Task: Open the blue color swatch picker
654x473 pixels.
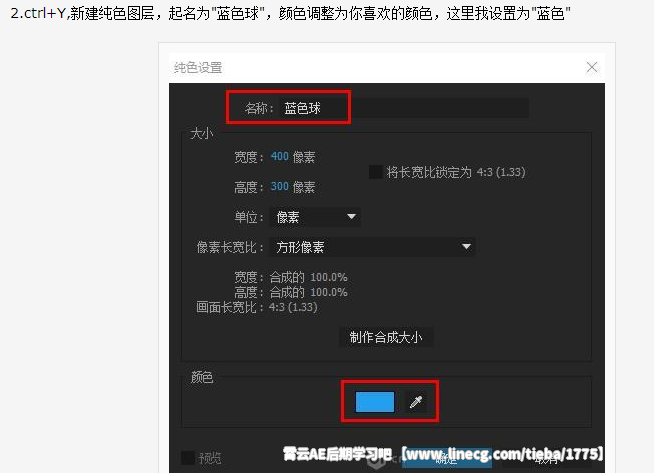Action: (375, 402)
